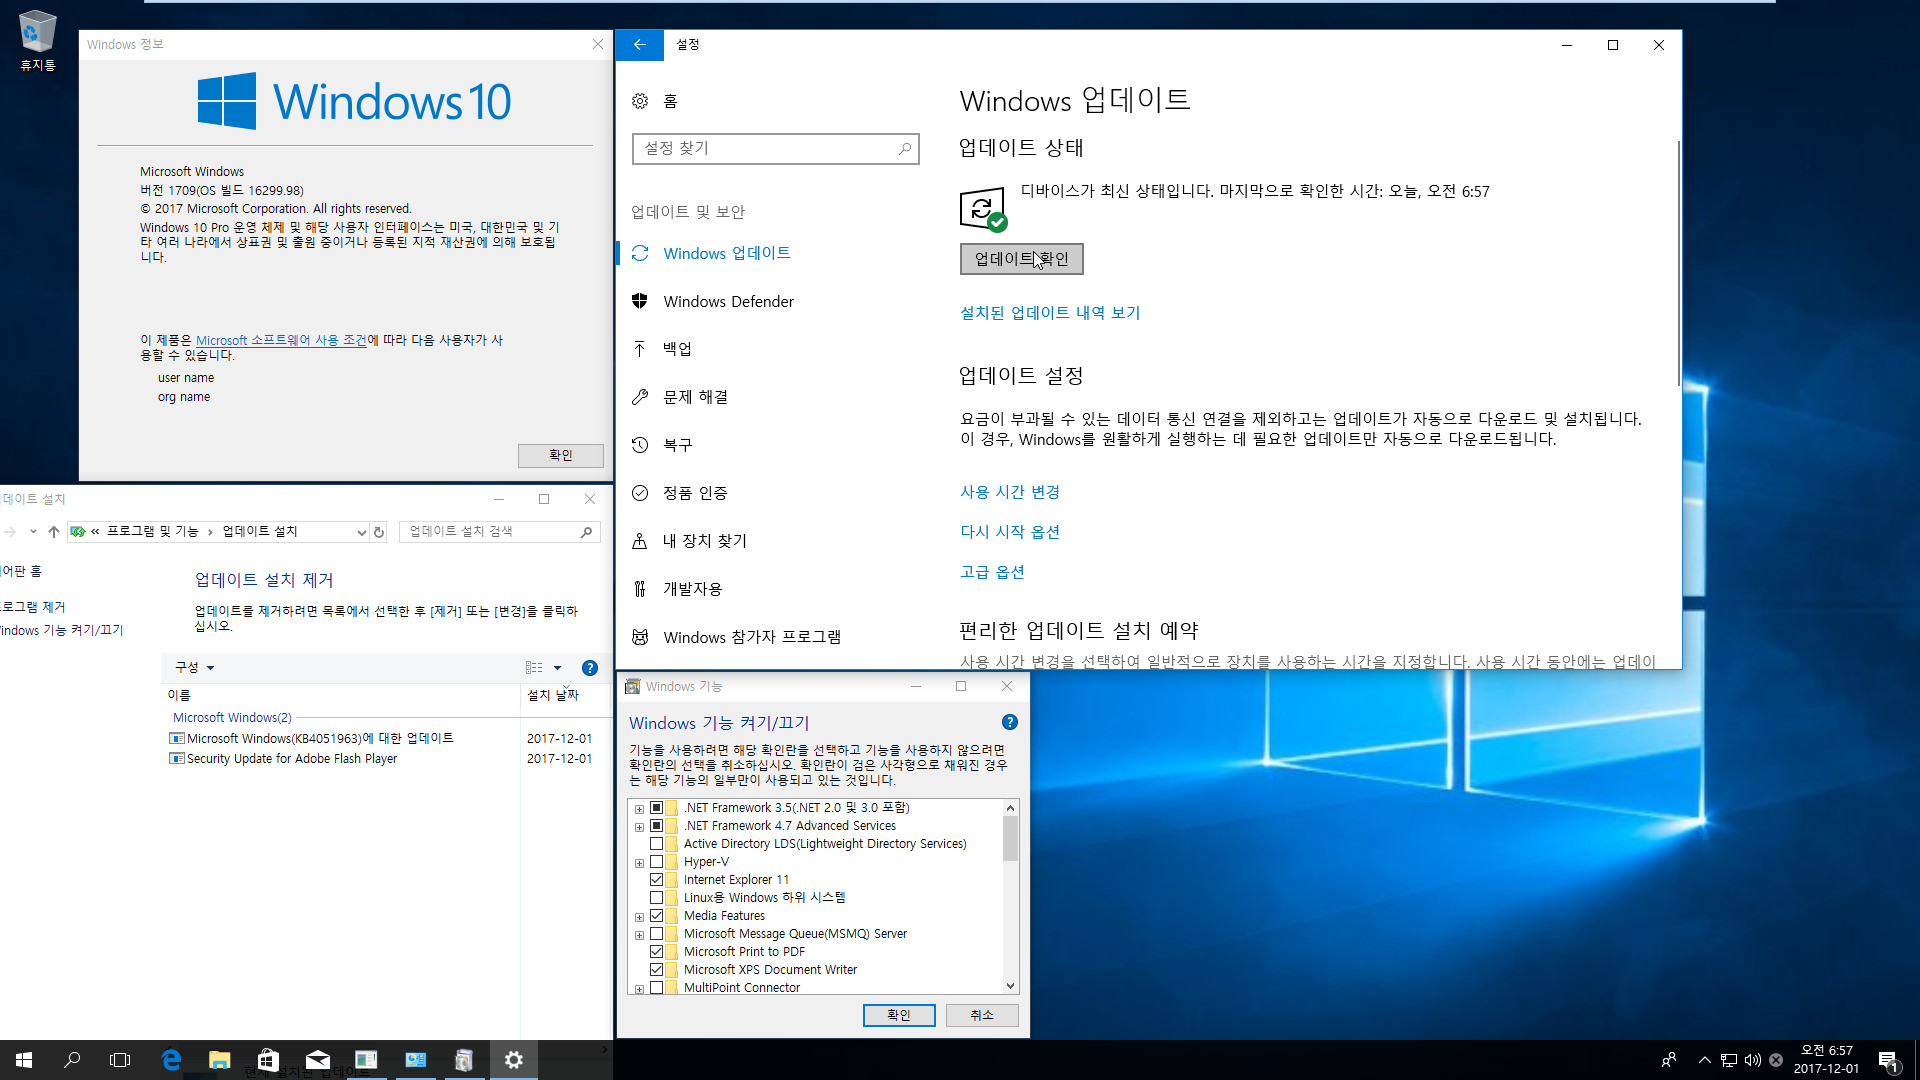Uncheck Media Features checkbox
The width and height of the screenshot is (1920, 1080).
[x=657, y=916]
